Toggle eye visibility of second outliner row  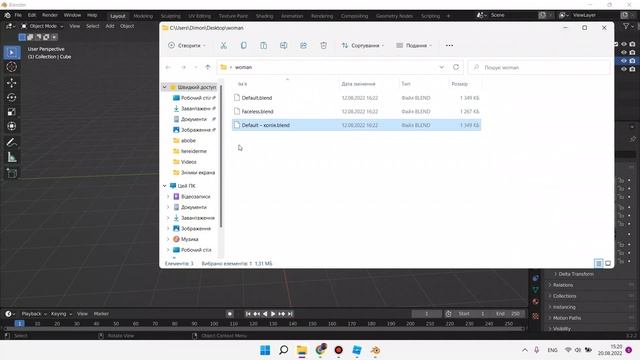624,52
